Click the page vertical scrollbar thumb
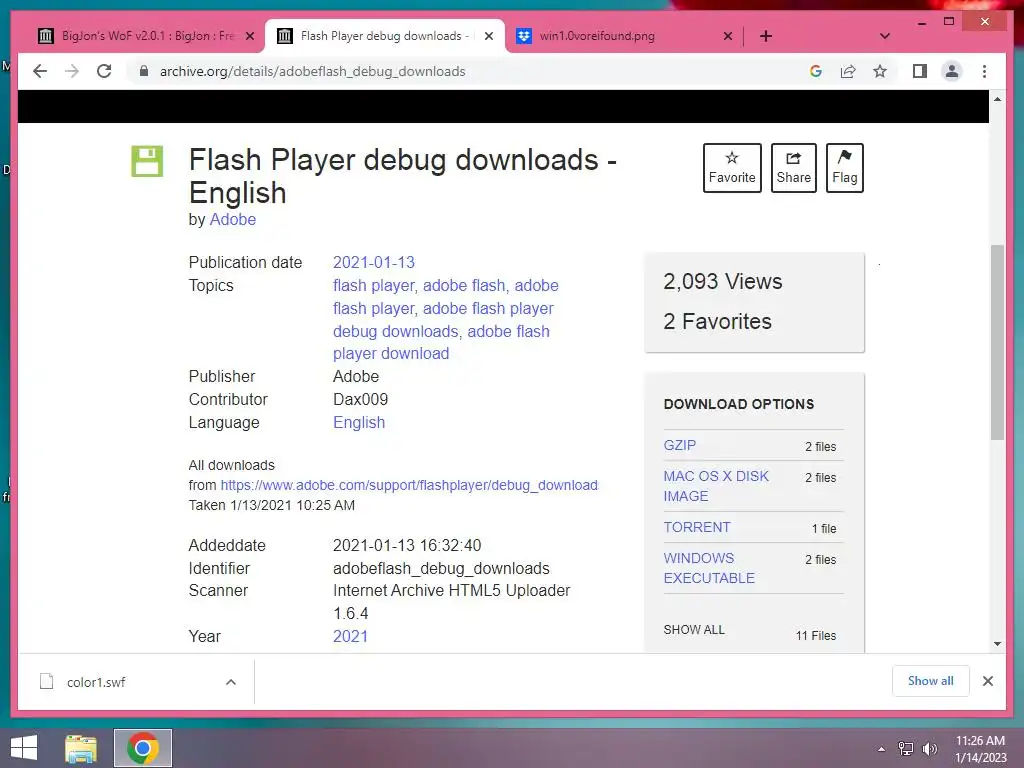 click(997, 342)
